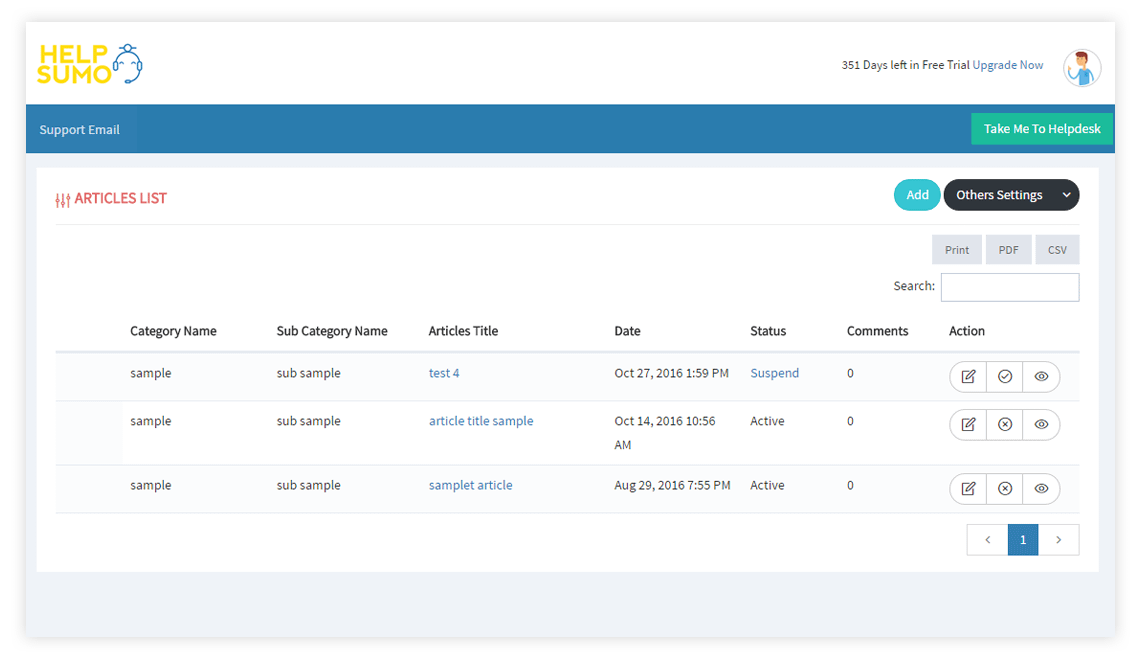Open the samplet article link

pyautogui.click(x=470, y=485)
